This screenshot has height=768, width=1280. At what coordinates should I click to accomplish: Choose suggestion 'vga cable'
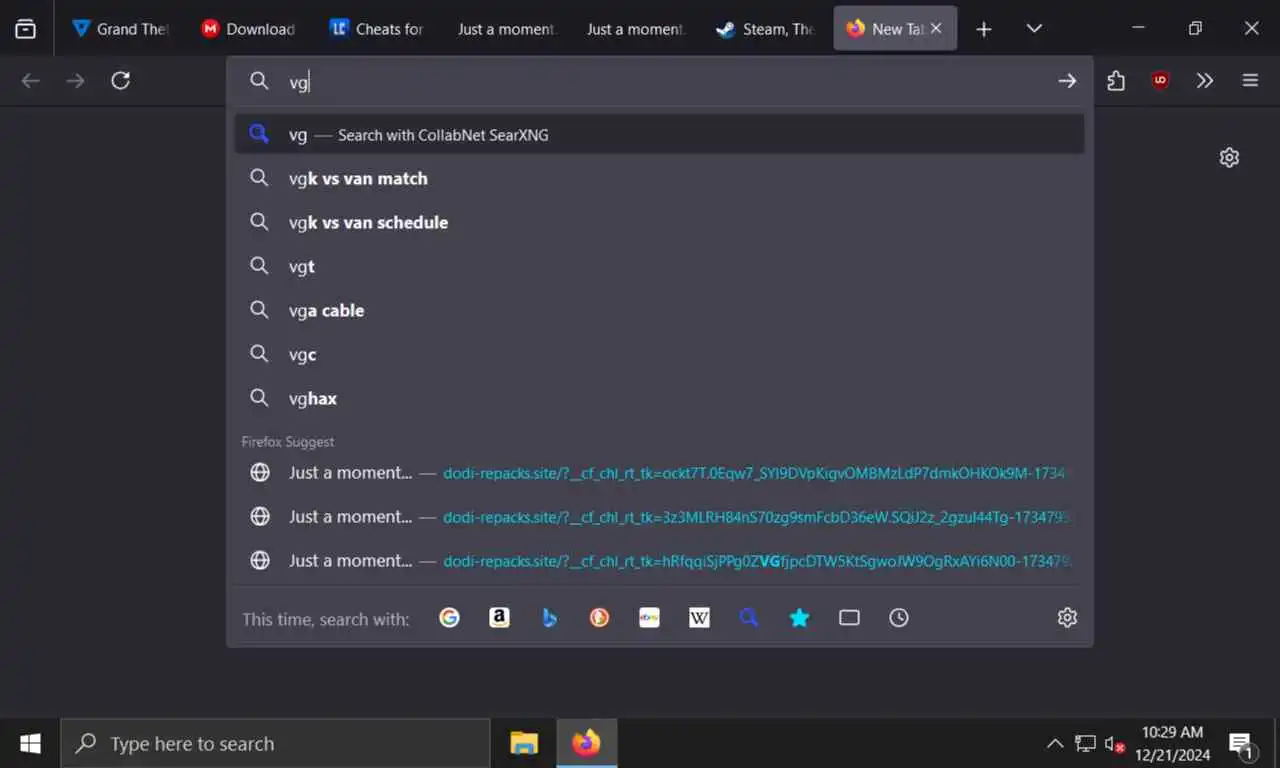pos(660,310)
